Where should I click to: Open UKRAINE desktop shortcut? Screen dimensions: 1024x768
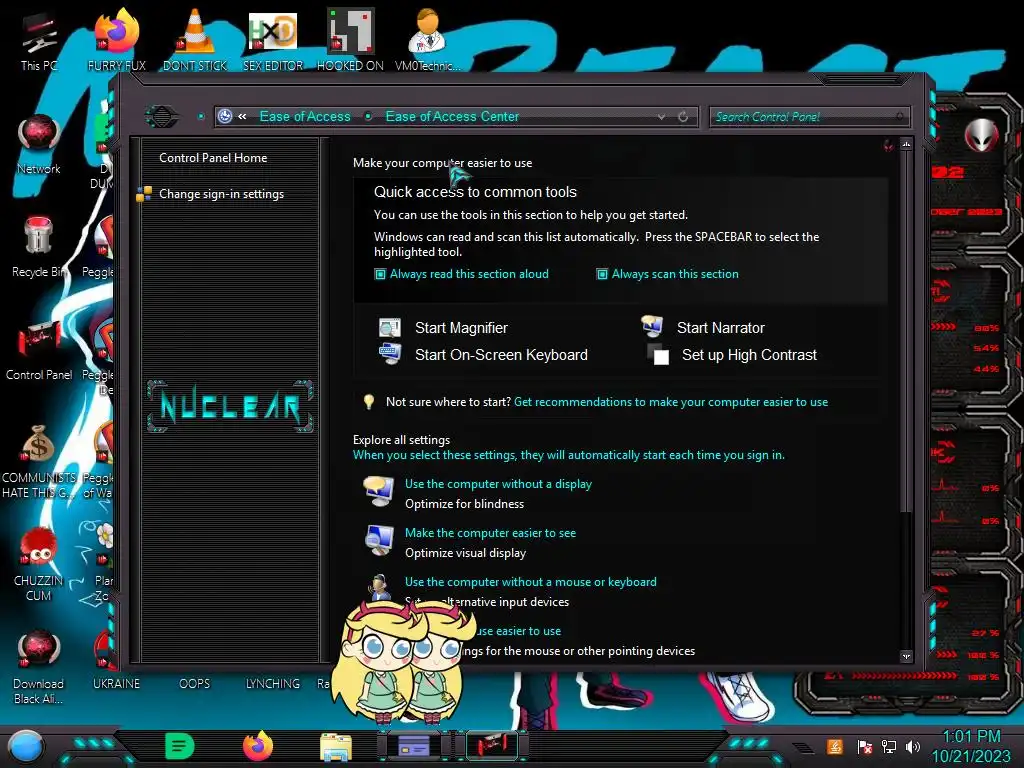point(116,683)
